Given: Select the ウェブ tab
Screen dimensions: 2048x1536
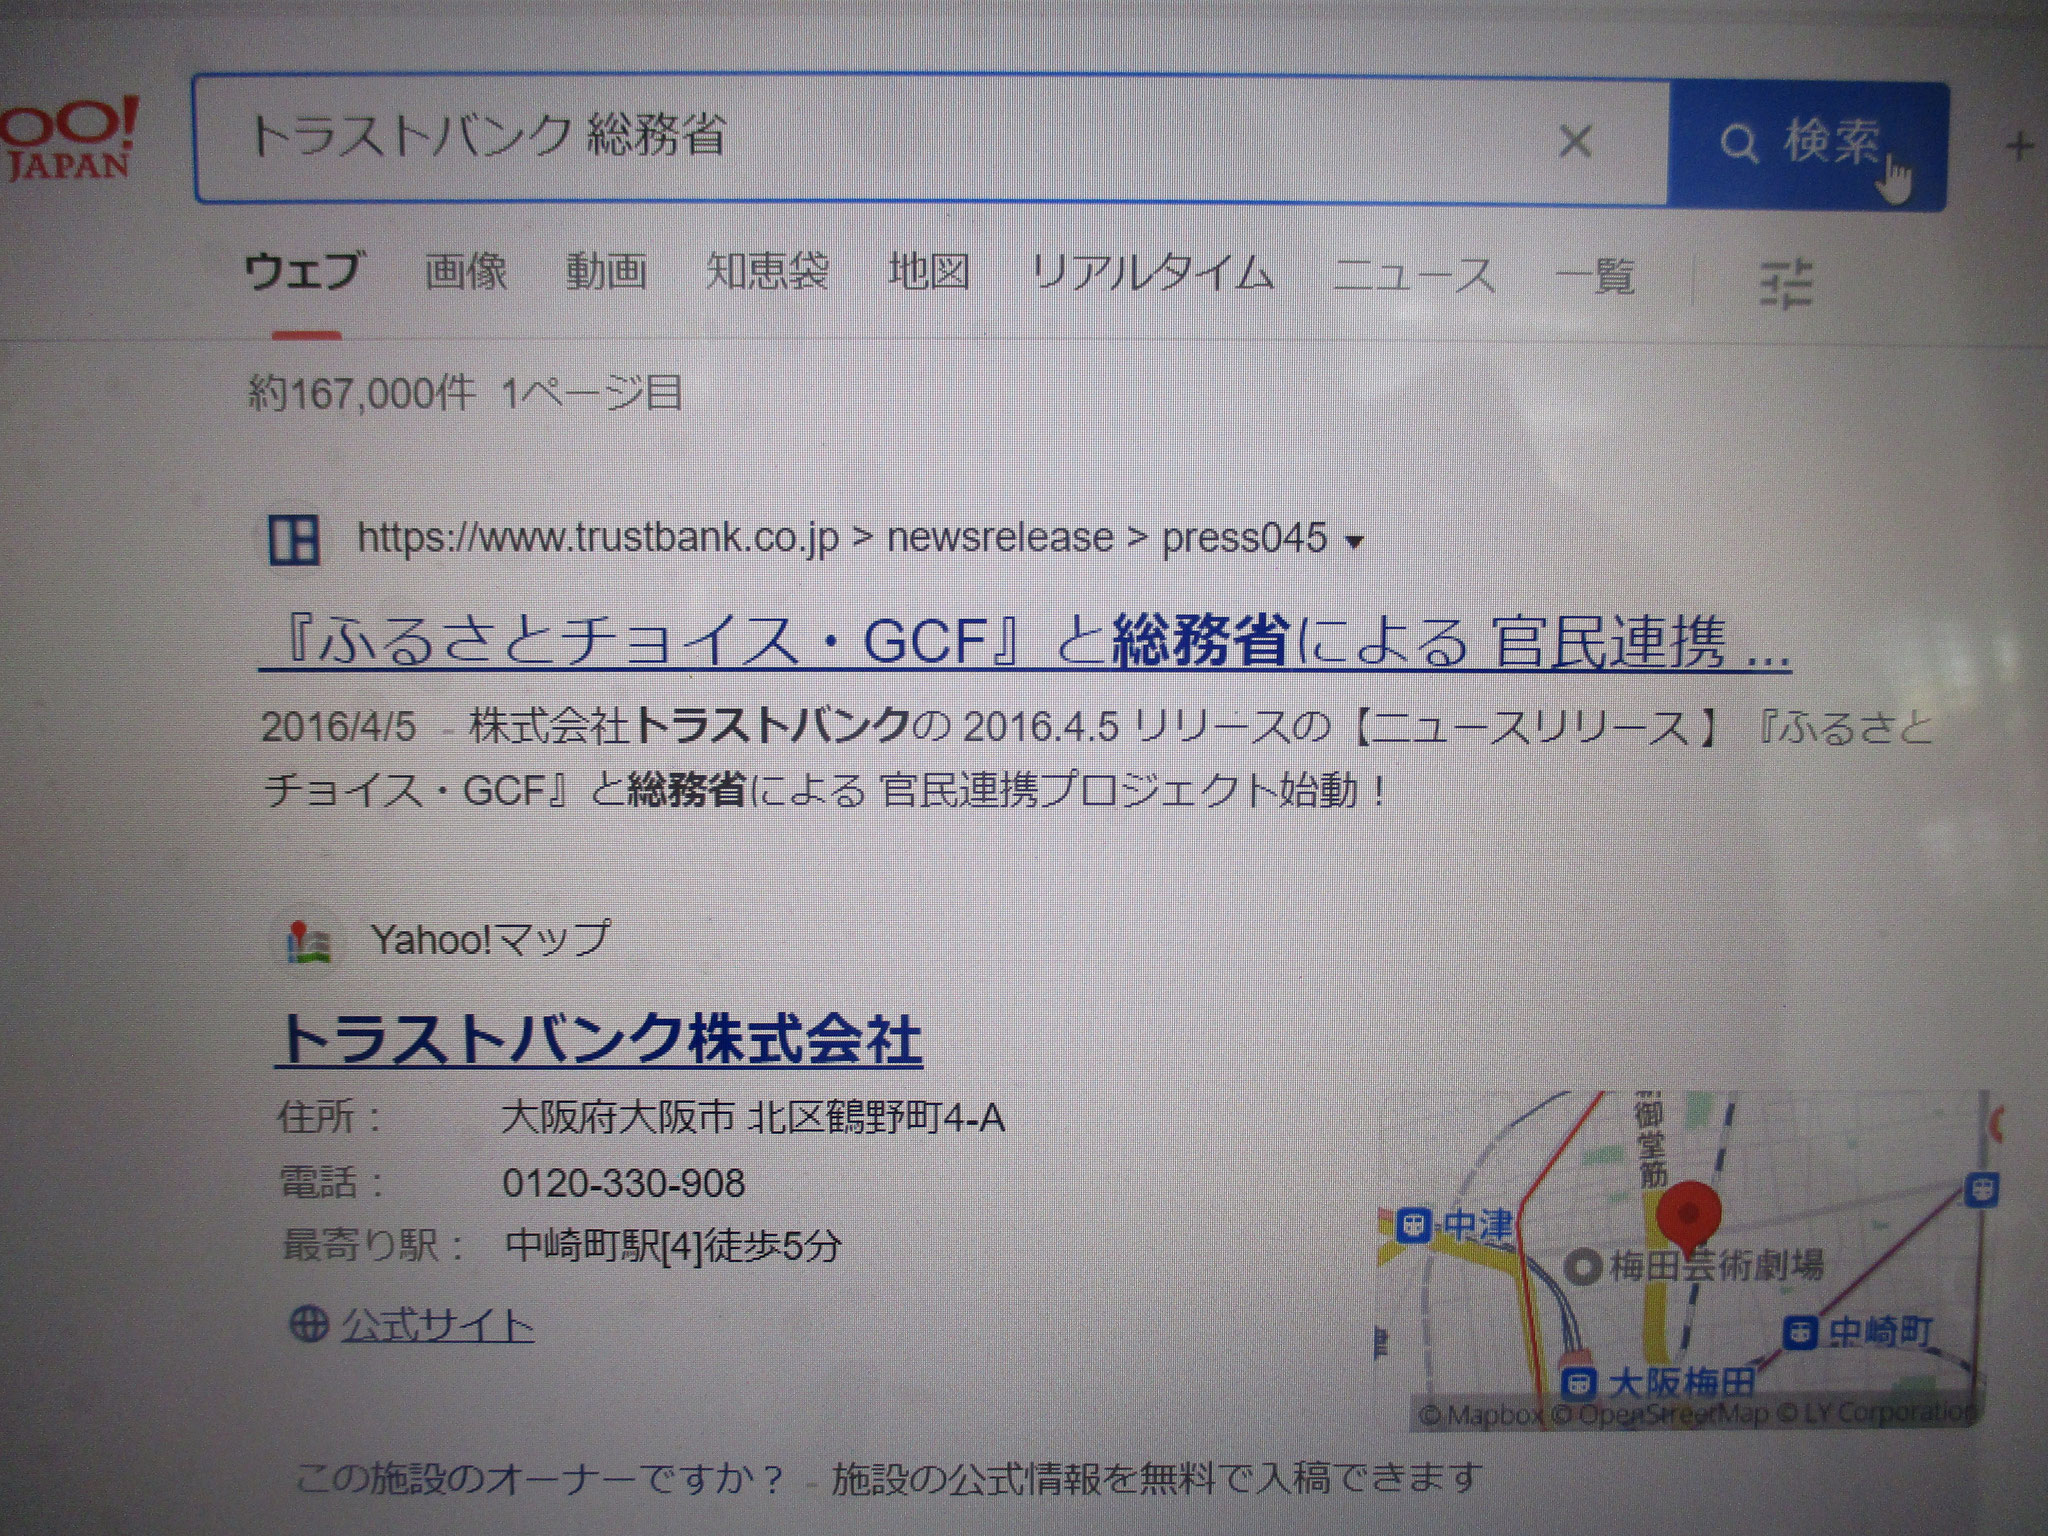Looking at the screenshot, I should tap(303, 272).
